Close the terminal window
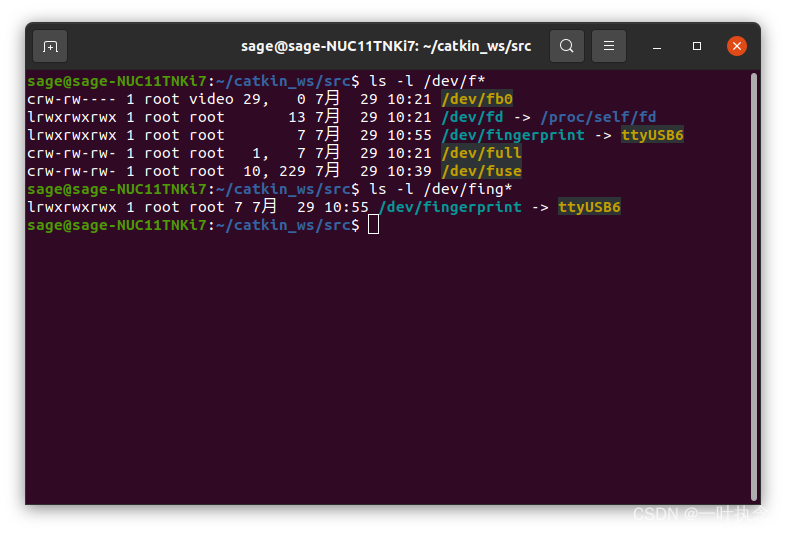 point(737,46)
